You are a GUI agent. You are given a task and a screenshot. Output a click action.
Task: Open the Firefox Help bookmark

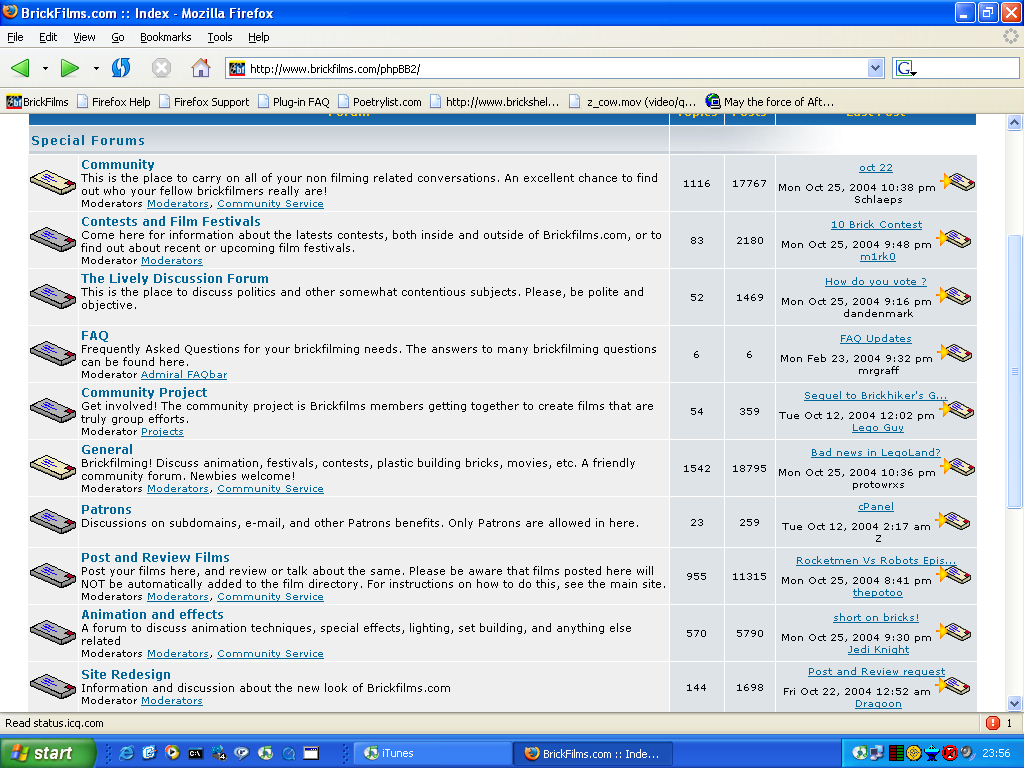(114, 102)
